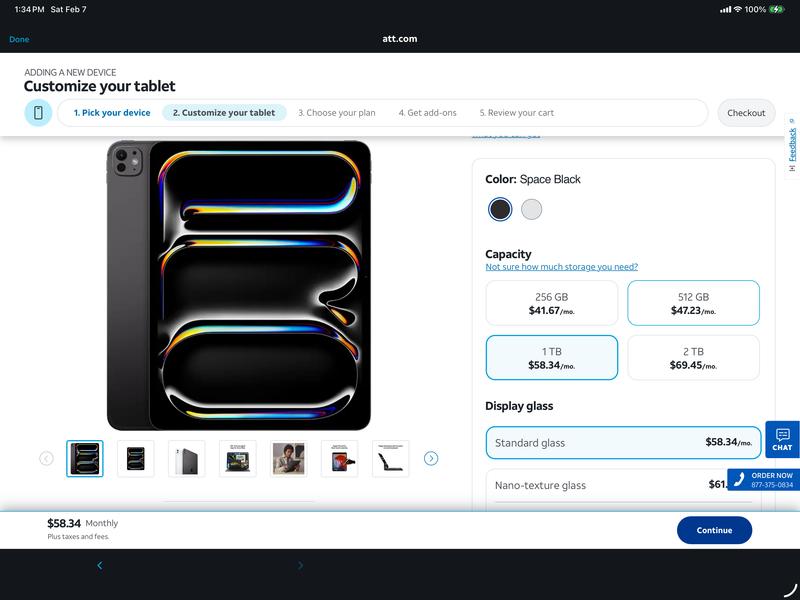
Task: Choose 1 TB capacity option
Action: point(552,358)
